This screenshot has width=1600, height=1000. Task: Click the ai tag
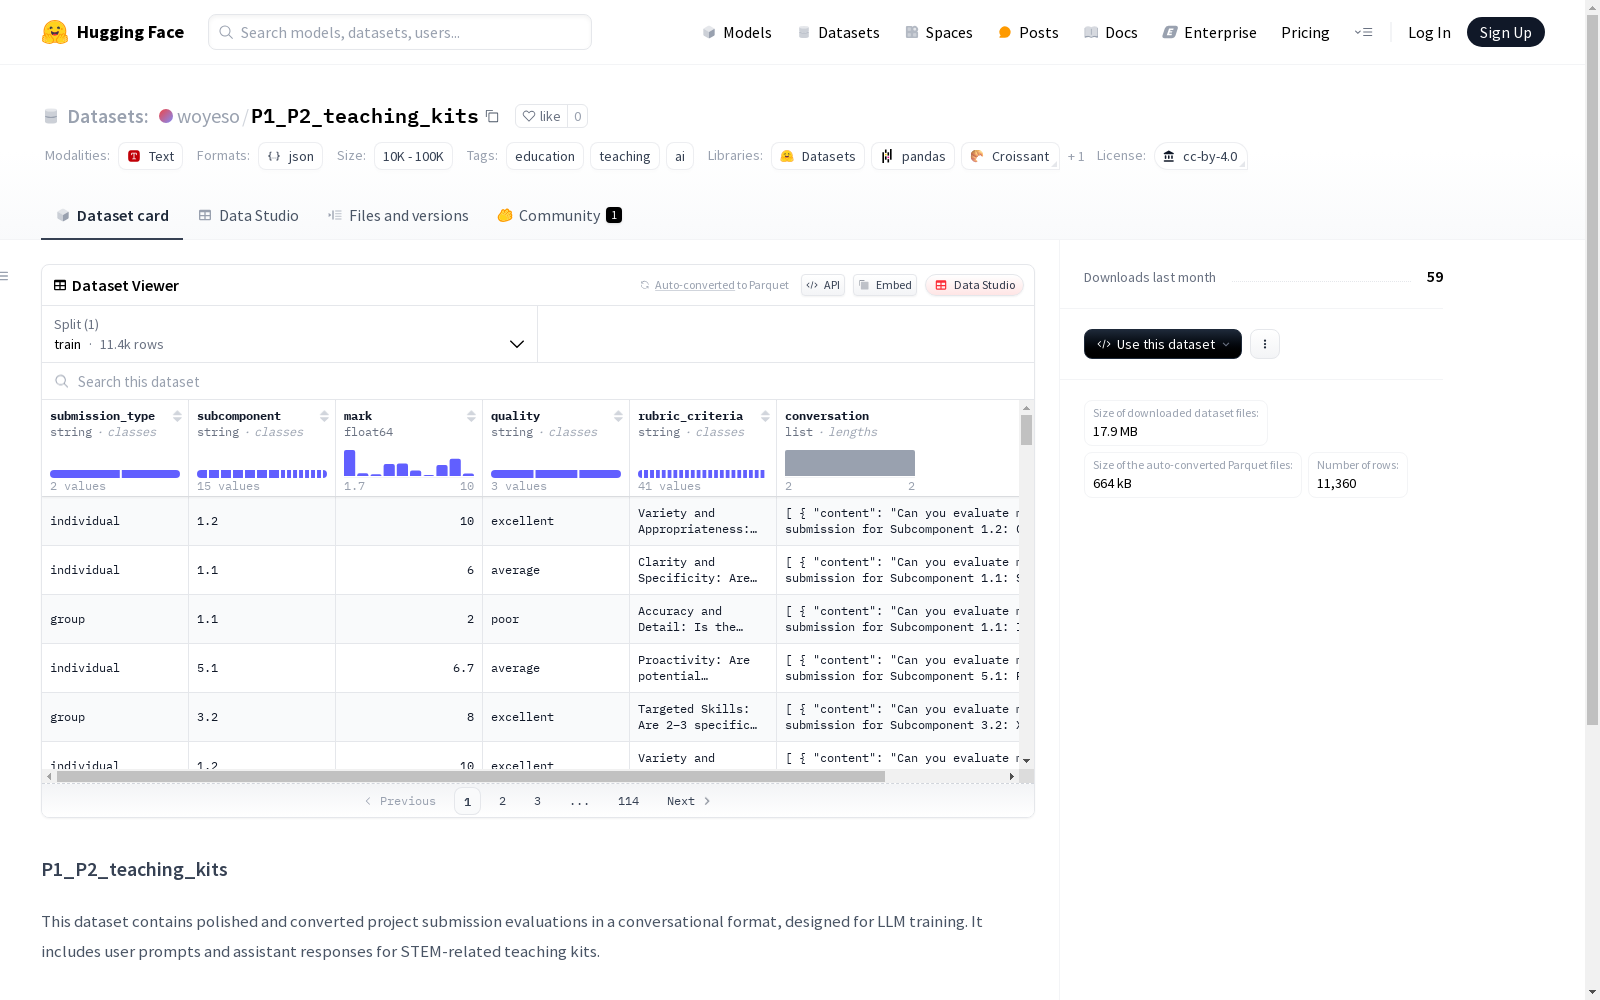(680, 156)
